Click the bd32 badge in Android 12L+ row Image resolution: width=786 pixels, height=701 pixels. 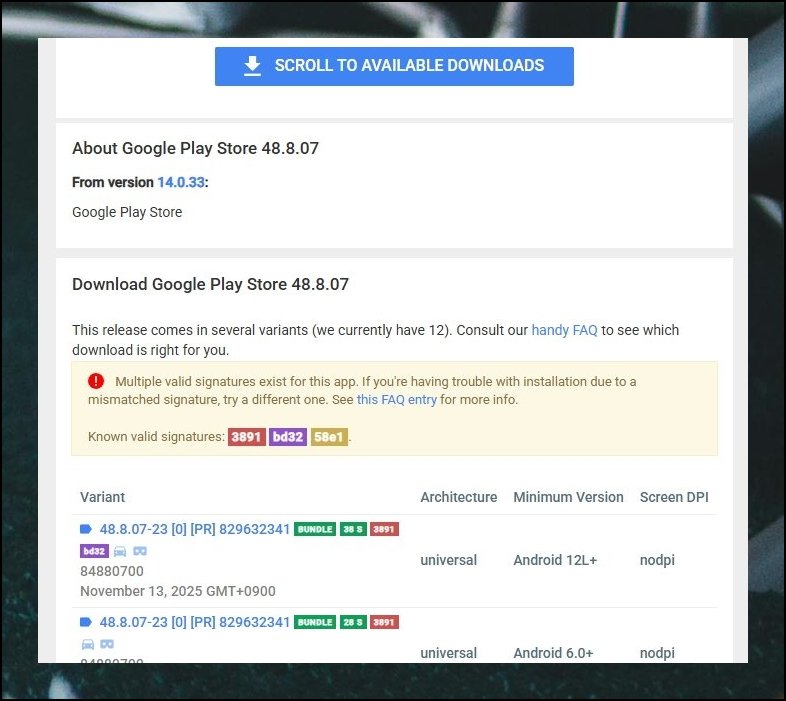tap(94, 551)
